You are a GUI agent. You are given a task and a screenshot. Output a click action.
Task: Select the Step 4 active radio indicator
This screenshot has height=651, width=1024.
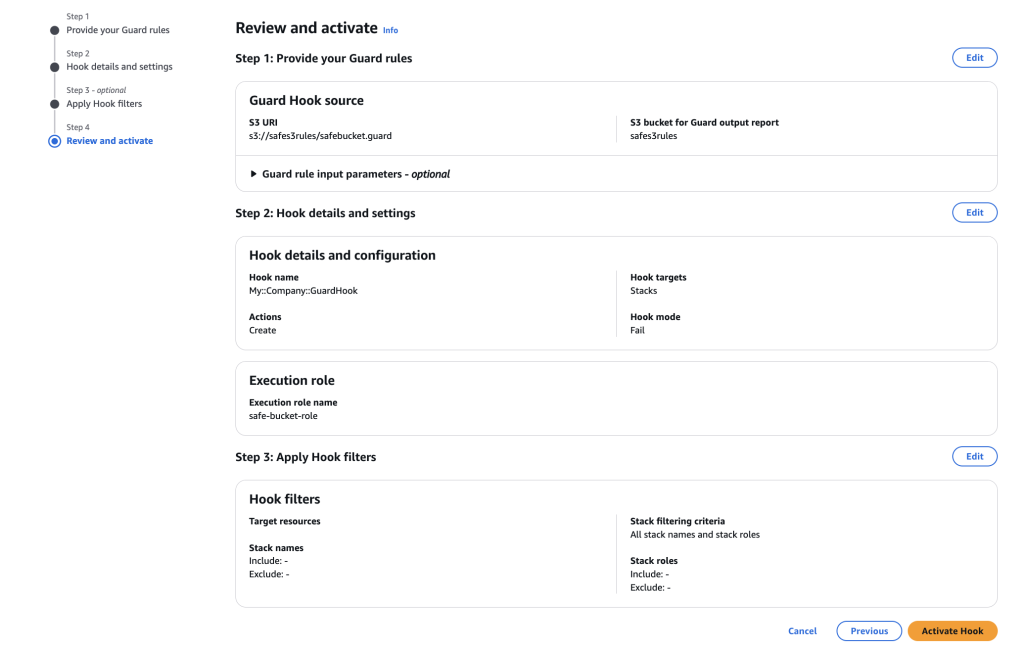[x=53, y=140]
